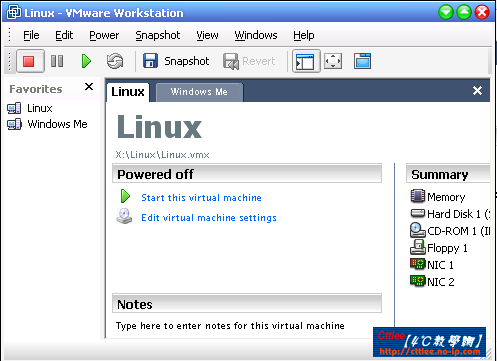Open the Help menu
Viewport: 497px width, 361px height.
pyautogui.click(x=304, y=35)
